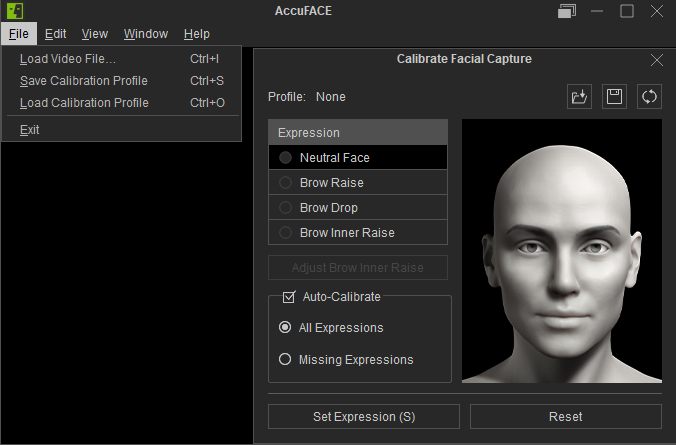Choose Load Video File from the menu
The height and width of the screenshot is (445, 676).
point(122,59)
